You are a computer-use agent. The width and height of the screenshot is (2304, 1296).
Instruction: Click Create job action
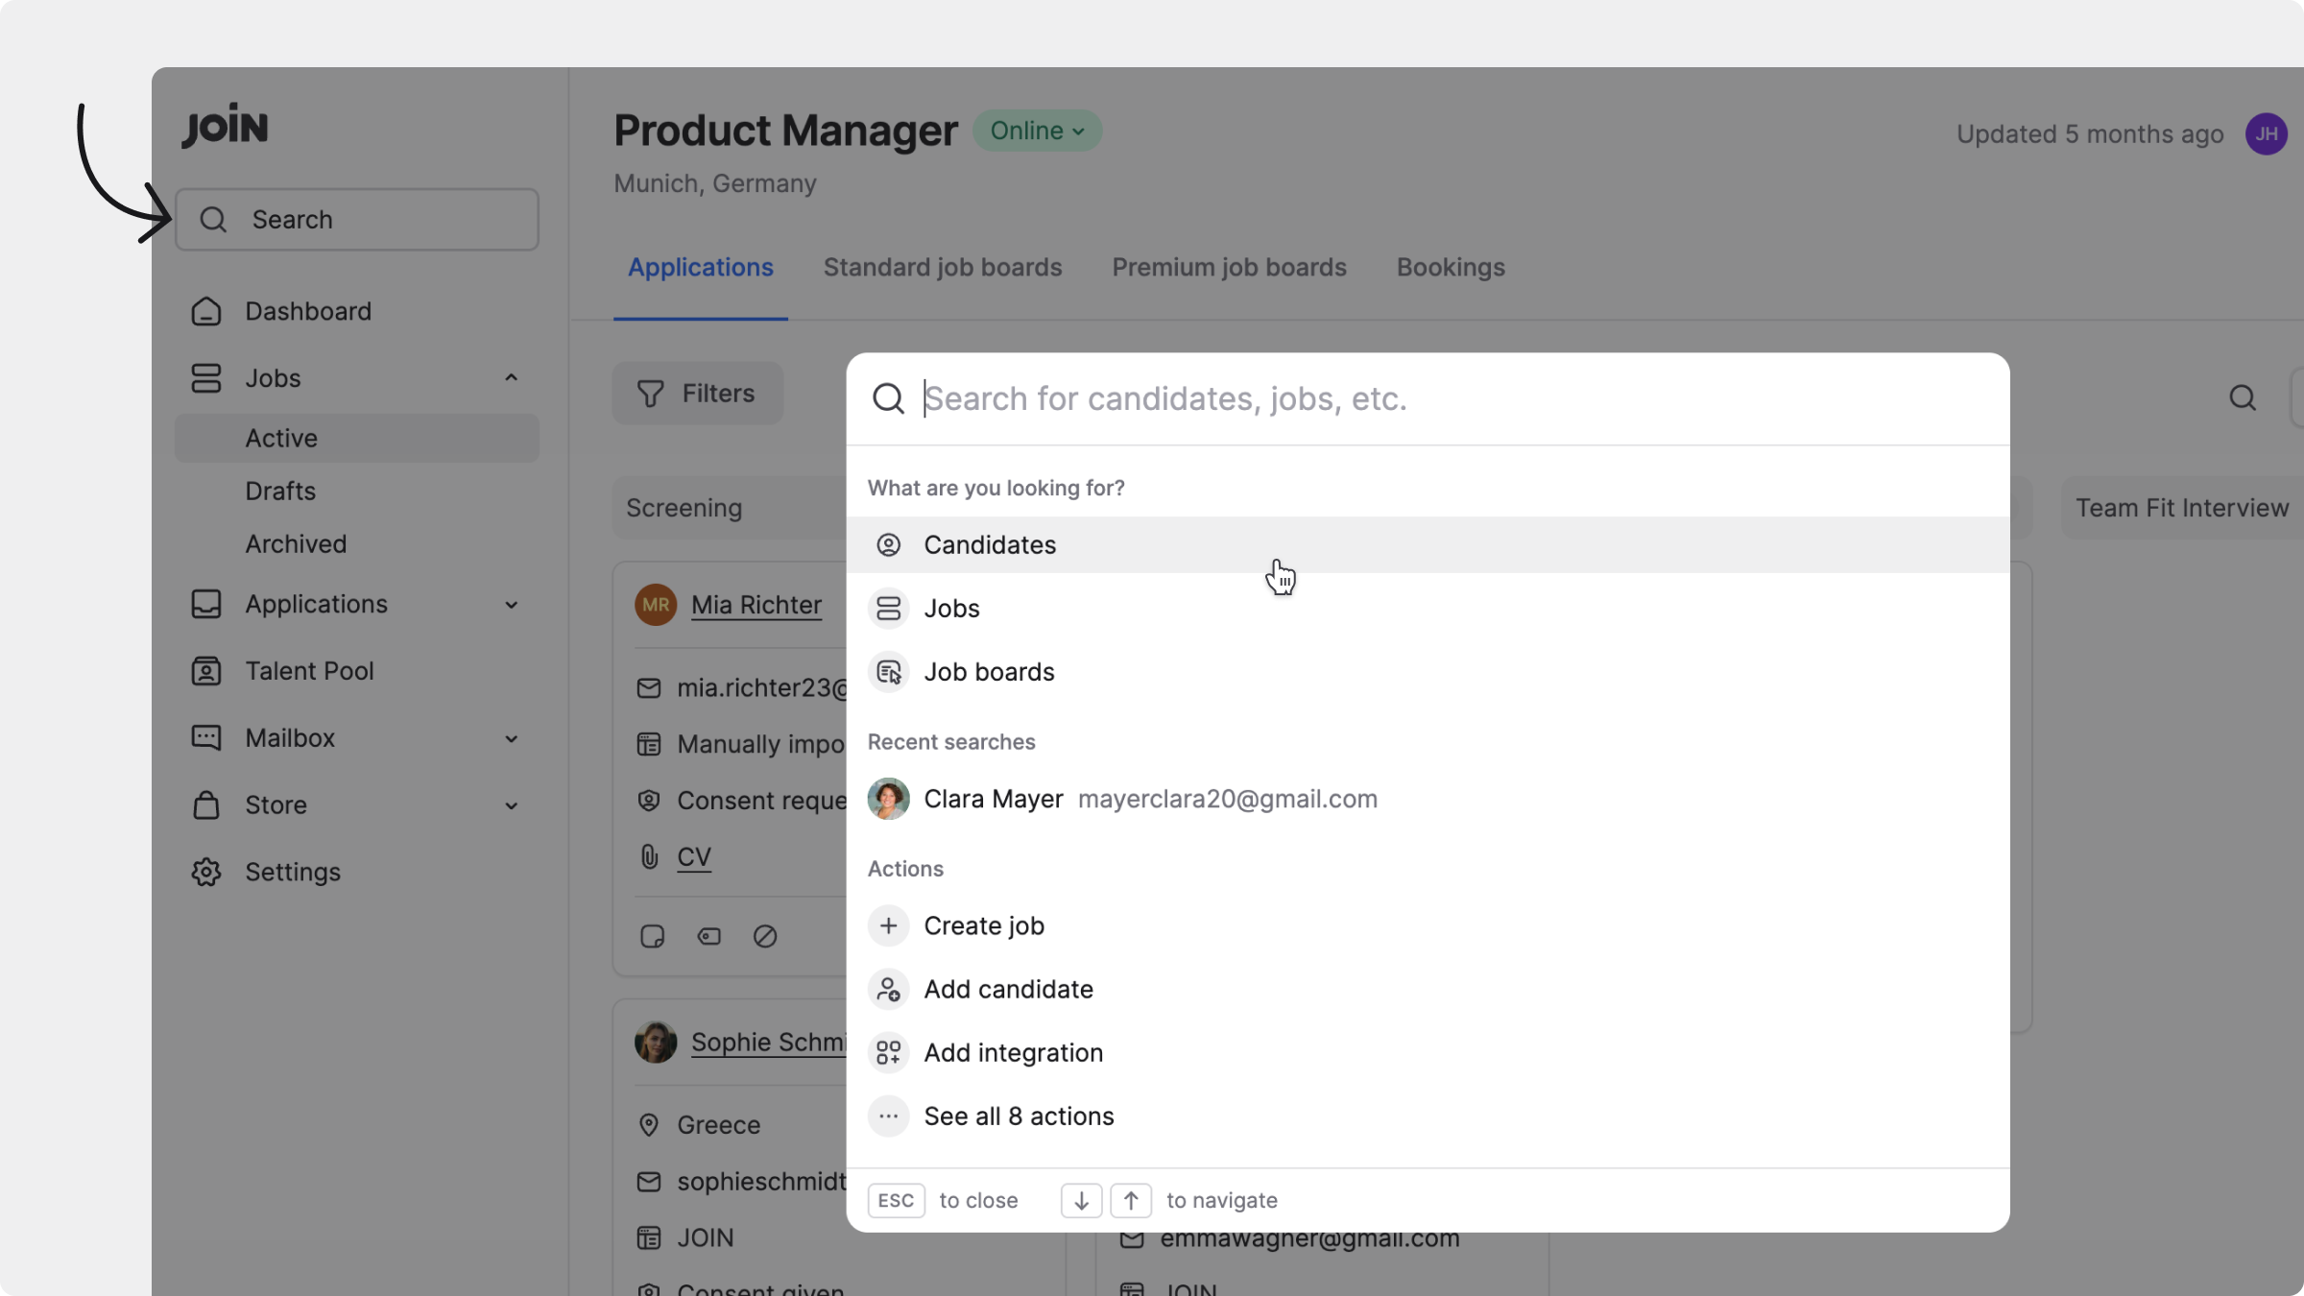point(983,926)
